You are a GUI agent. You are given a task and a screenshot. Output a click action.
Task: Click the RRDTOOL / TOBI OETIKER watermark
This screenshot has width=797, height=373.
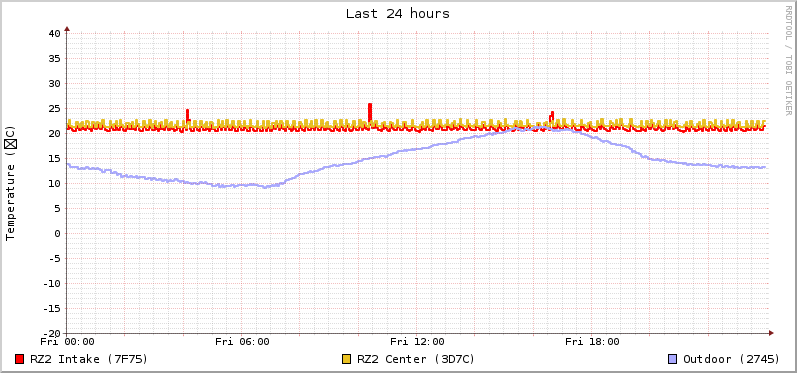click(788, 60)
